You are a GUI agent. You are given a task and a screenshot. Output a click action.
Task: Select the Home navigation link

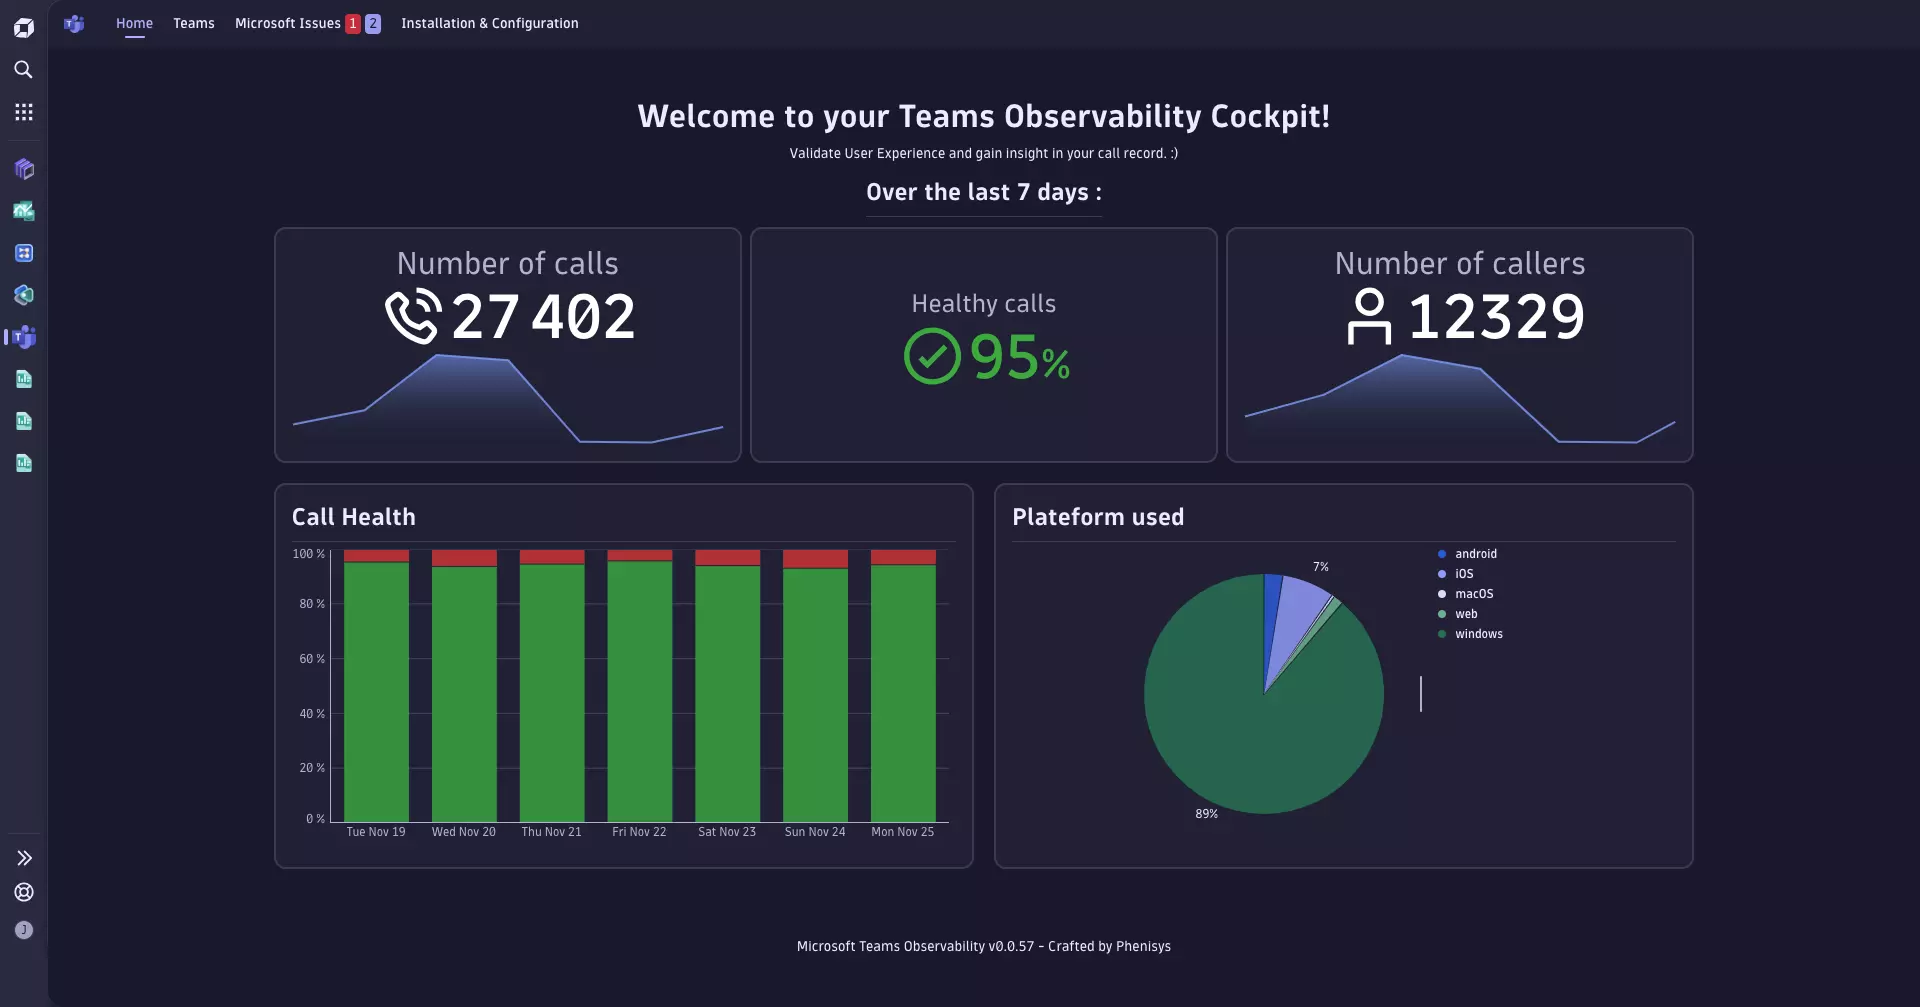(x=134, y=23)
